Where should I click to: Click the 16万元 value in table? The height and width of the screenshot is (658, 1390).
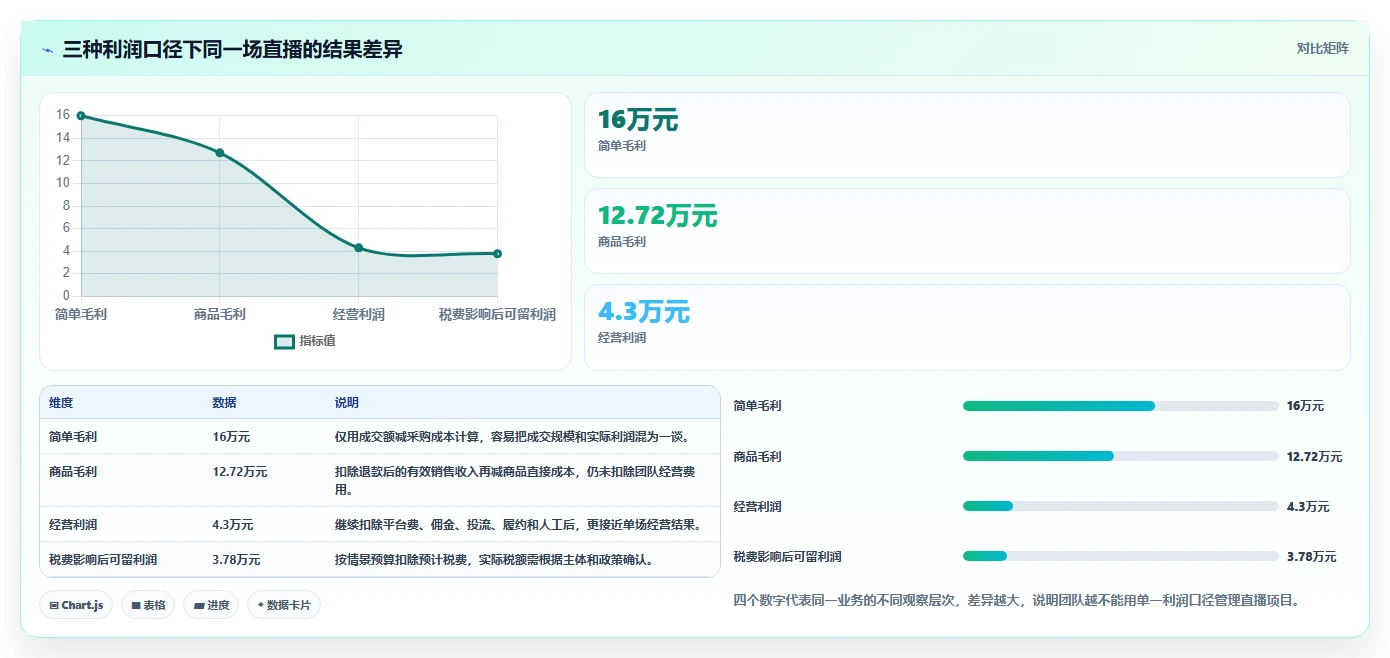coord(232,437)
